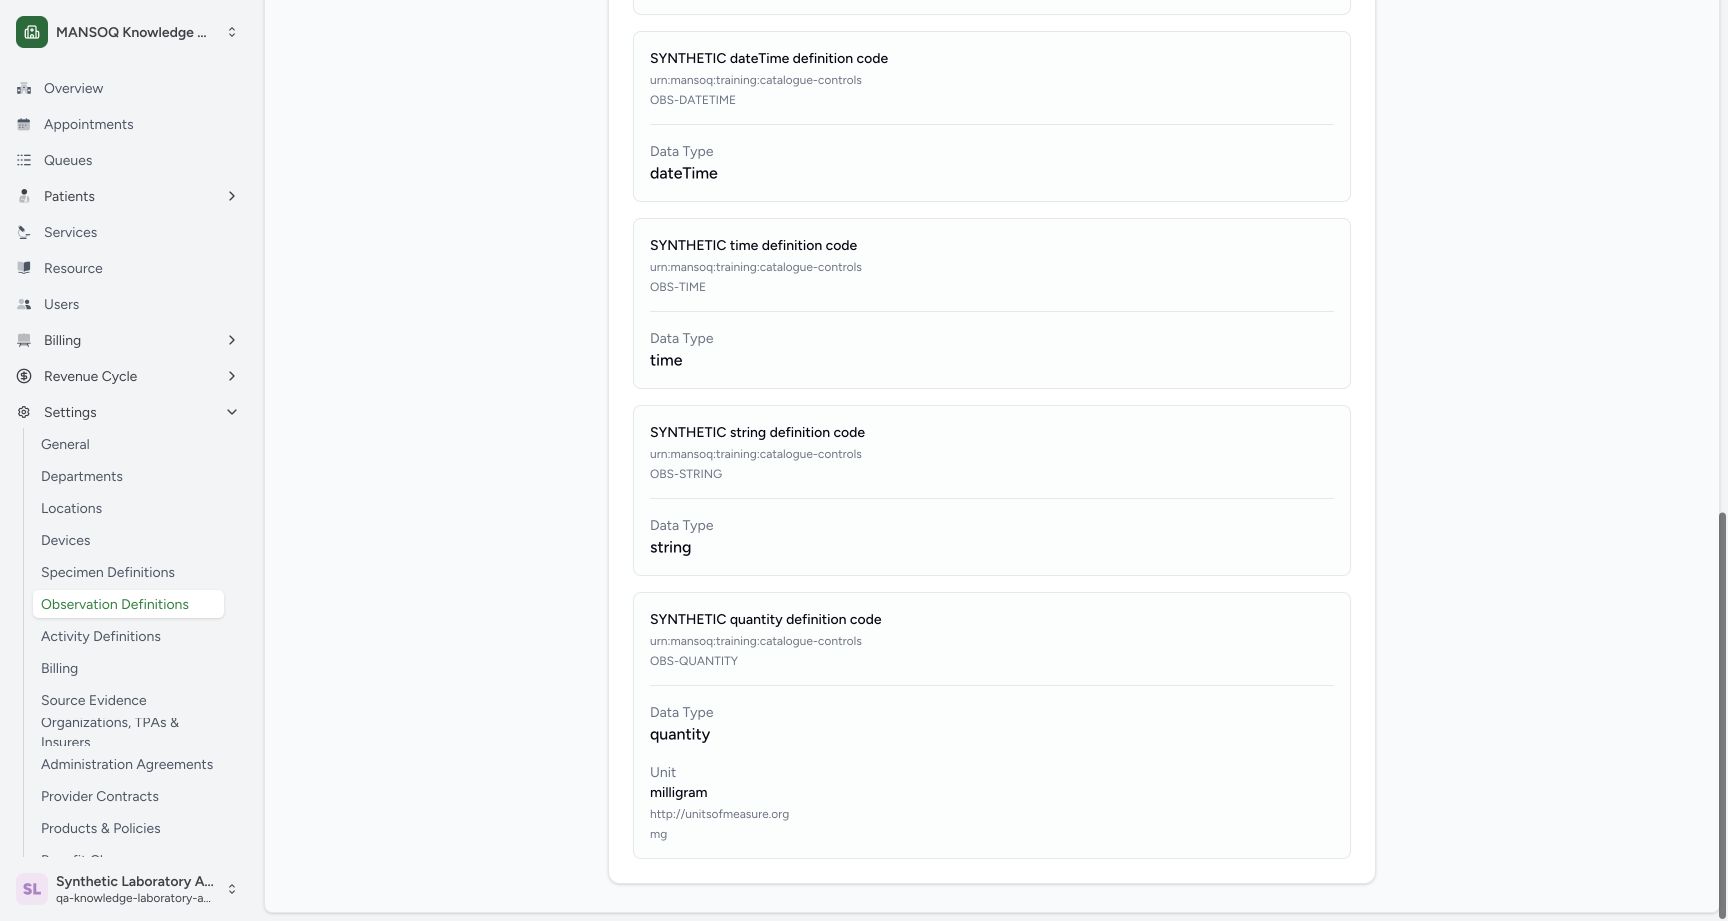The image size is (1728, 921).
Task: Click the OBS-DATETIME code text
Action: pos(692,100)
